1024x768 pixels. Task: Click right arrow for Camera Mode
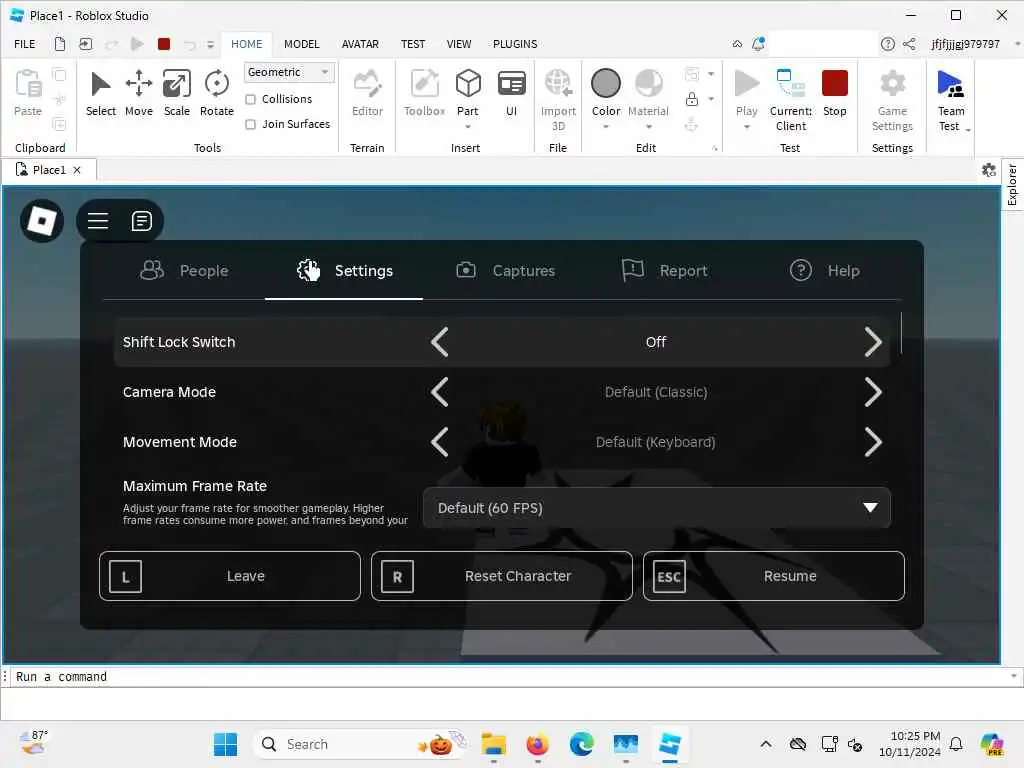point(872,392)
